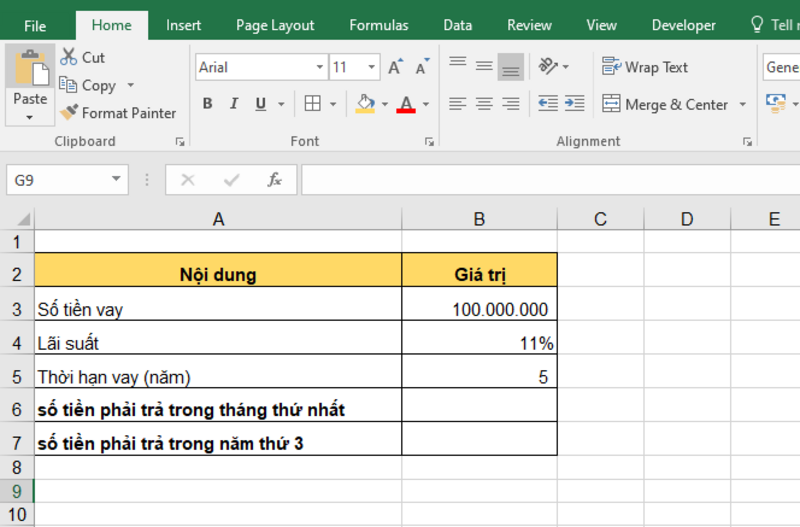Open the Borders tool in Font group

click(x=313, y=104)
